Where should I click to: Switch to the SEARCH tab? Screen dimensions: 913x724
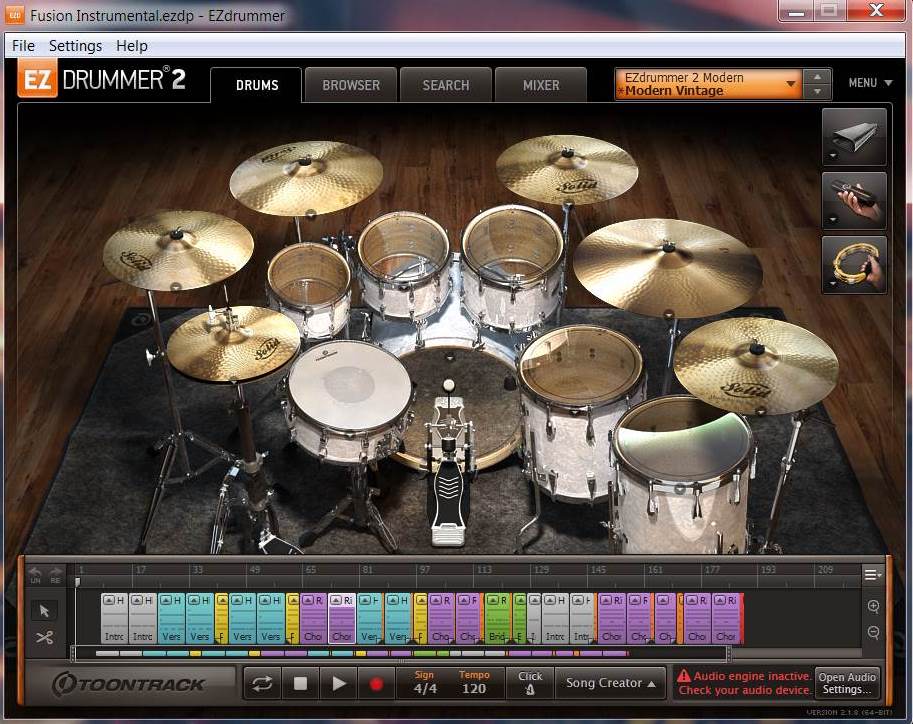[446, 85]
